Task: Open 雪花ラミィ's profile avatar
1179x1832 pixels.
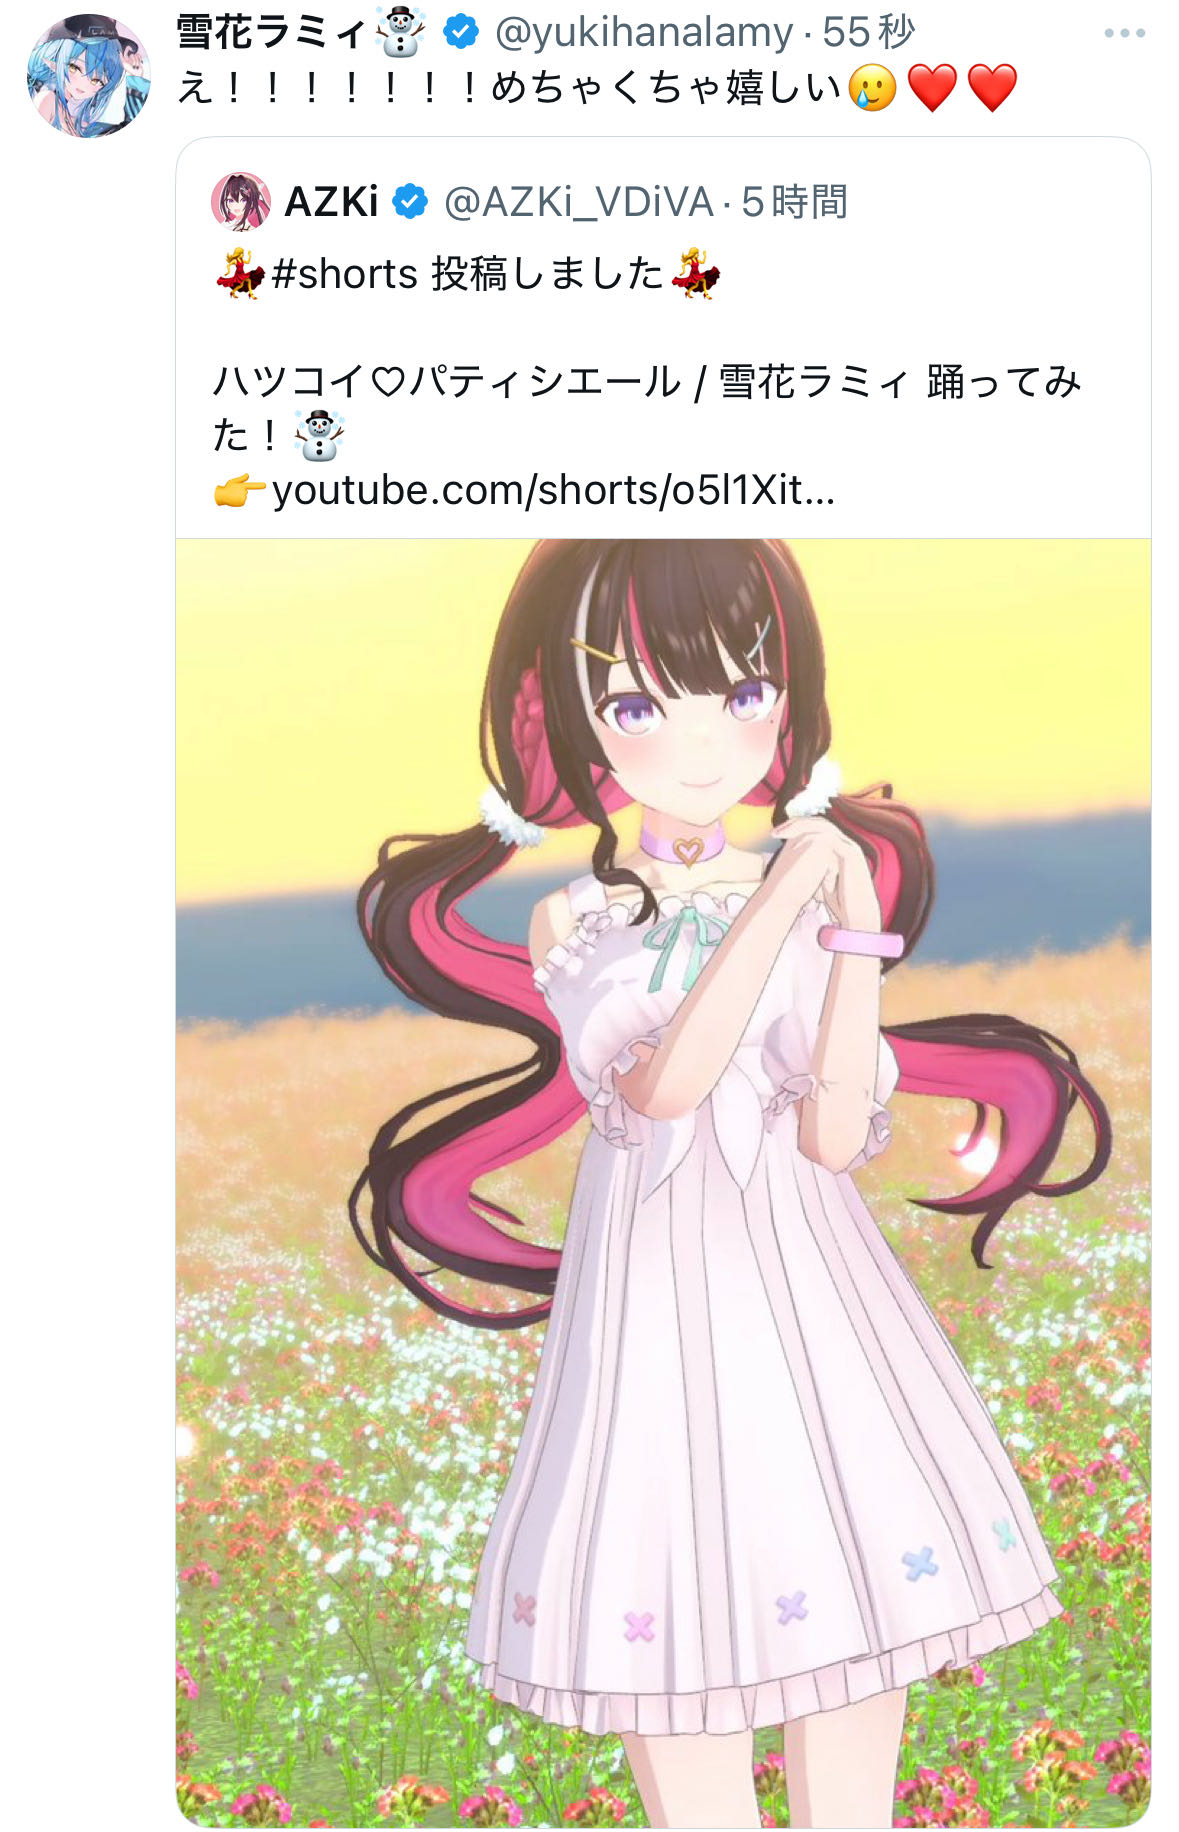Action: coord(88,76)
